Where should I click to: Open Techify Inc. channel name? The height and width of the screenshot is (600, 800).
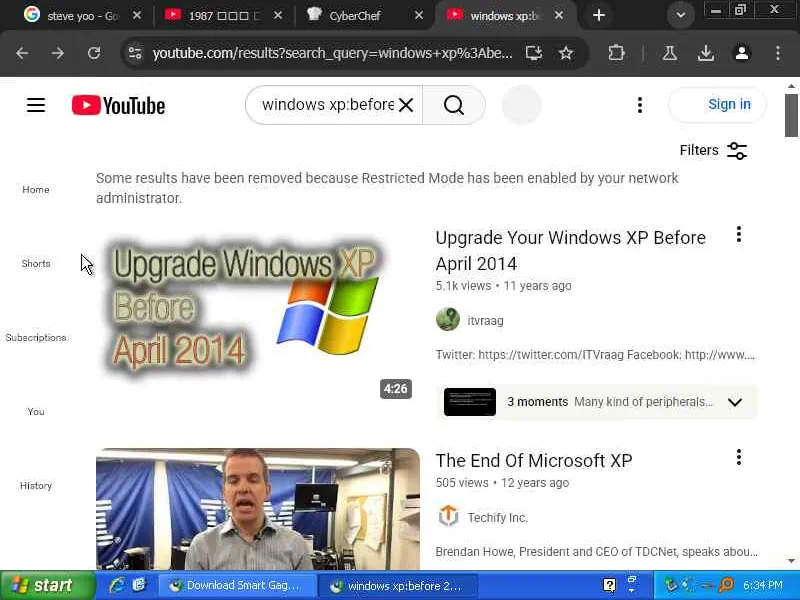coord(497,517)
